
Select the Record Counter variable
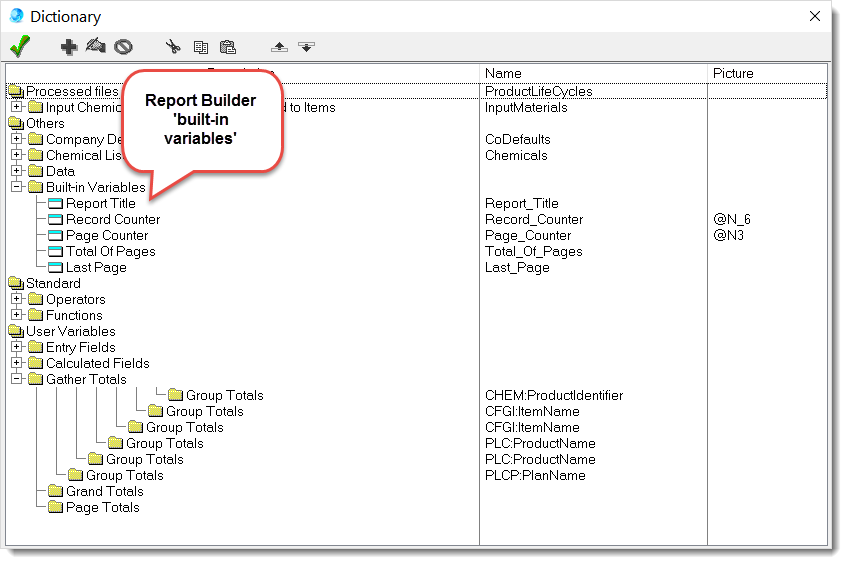(x=113, y=219)
